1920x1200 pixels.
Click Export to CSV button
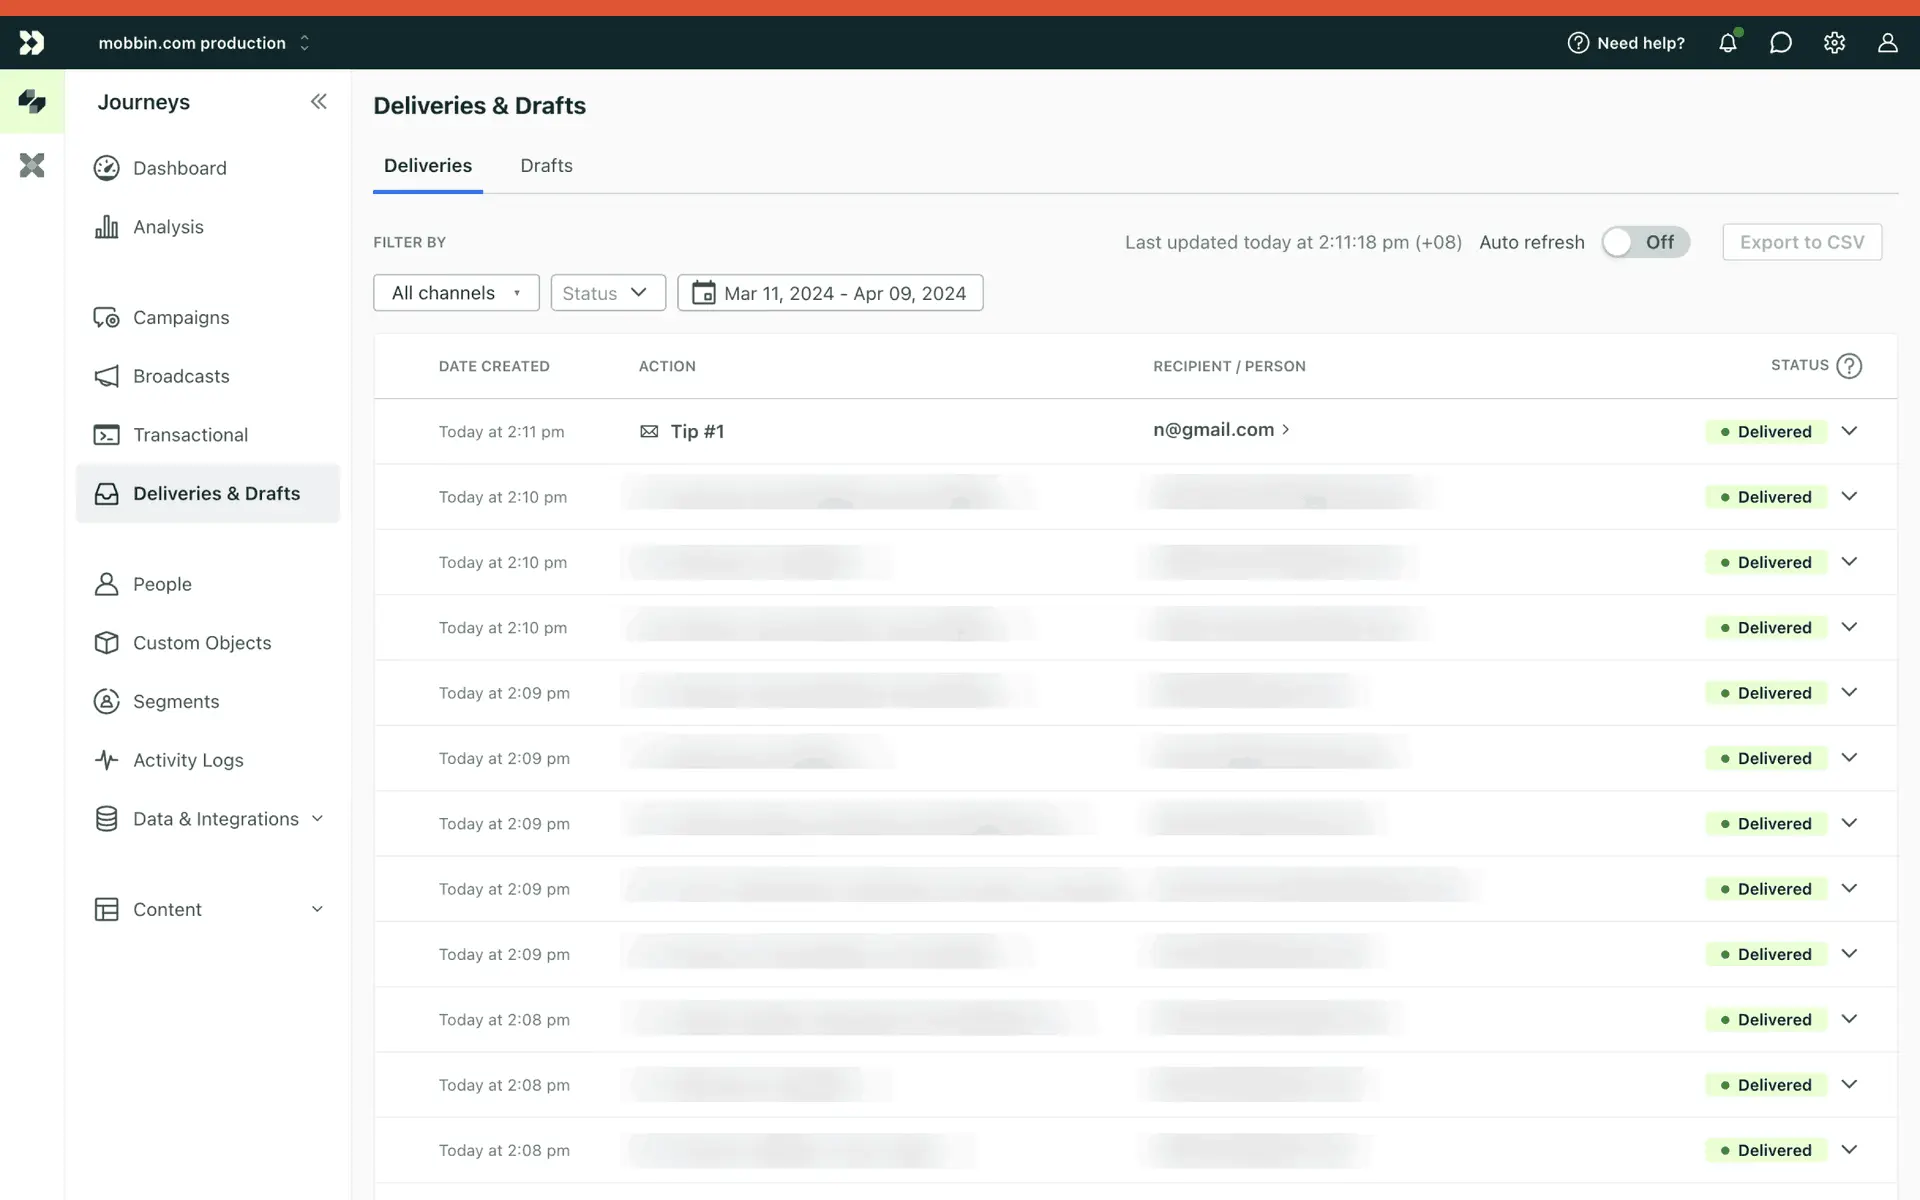tap(1801, 242)
